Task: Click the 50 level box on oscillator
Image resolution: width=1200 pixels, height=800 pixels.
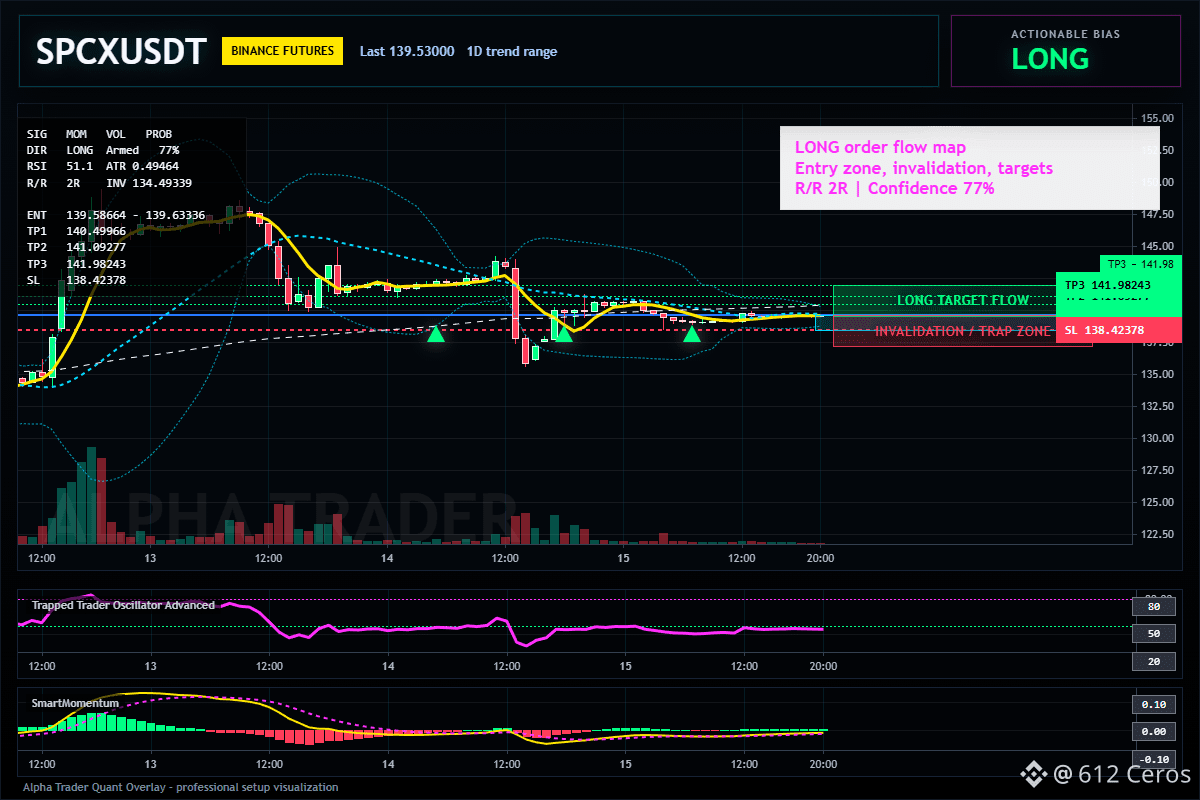Action: [1153, 634]
